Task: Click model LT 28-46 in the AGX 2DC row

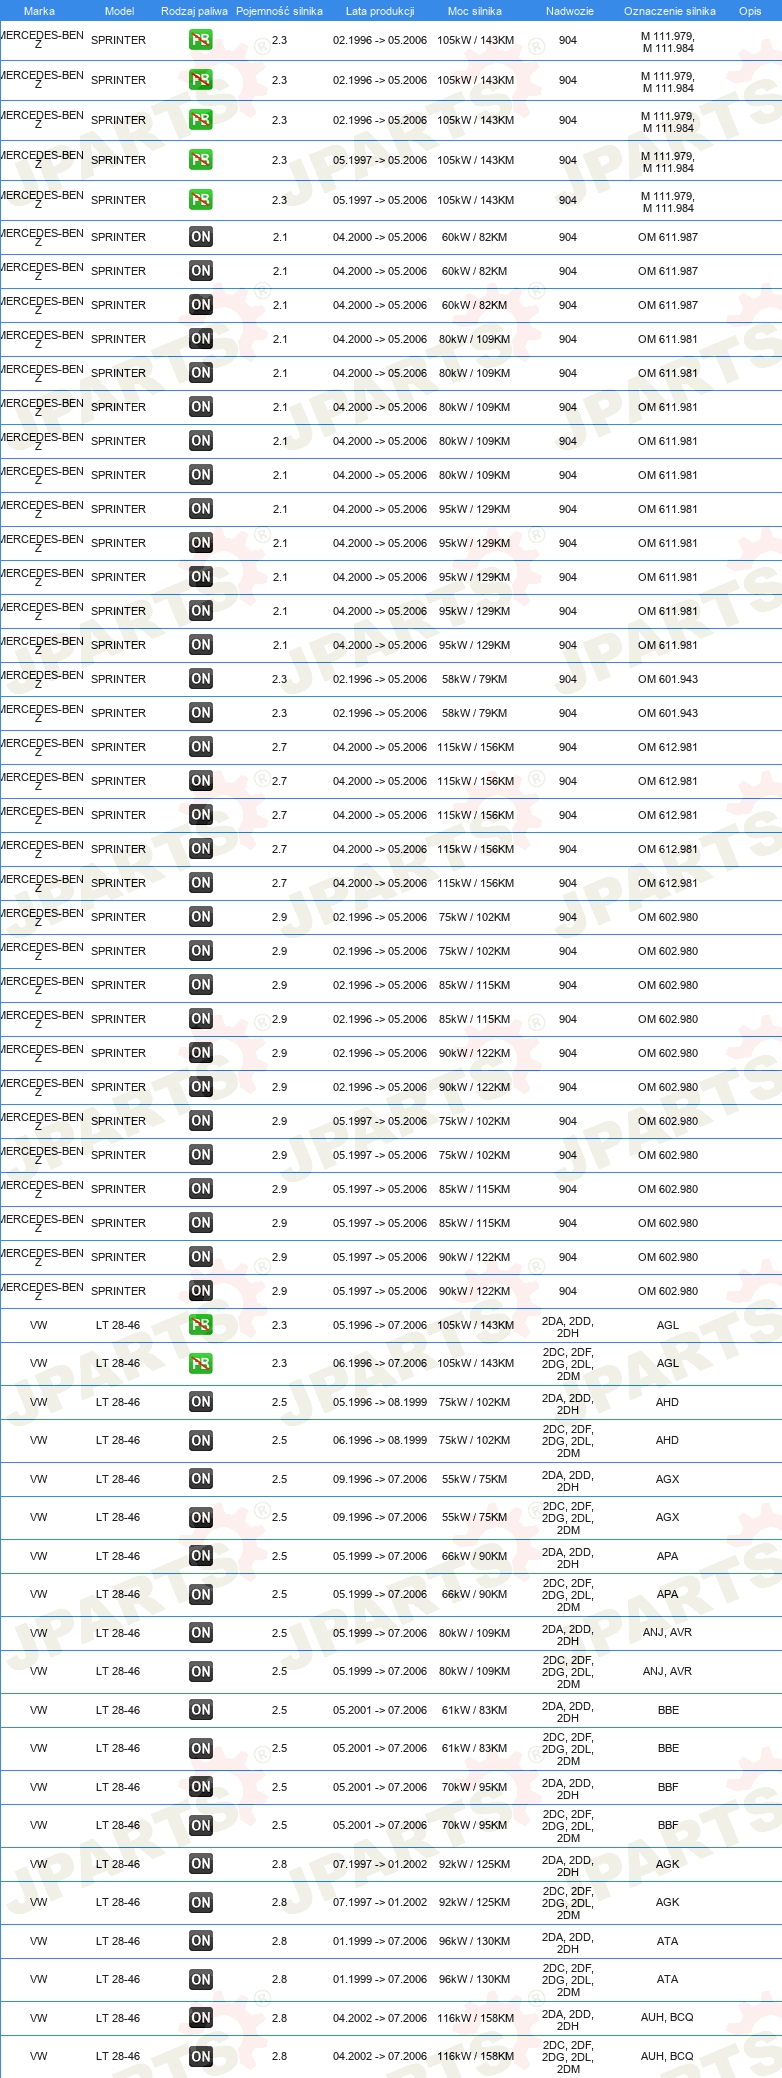Action: tap(118, 1517)
